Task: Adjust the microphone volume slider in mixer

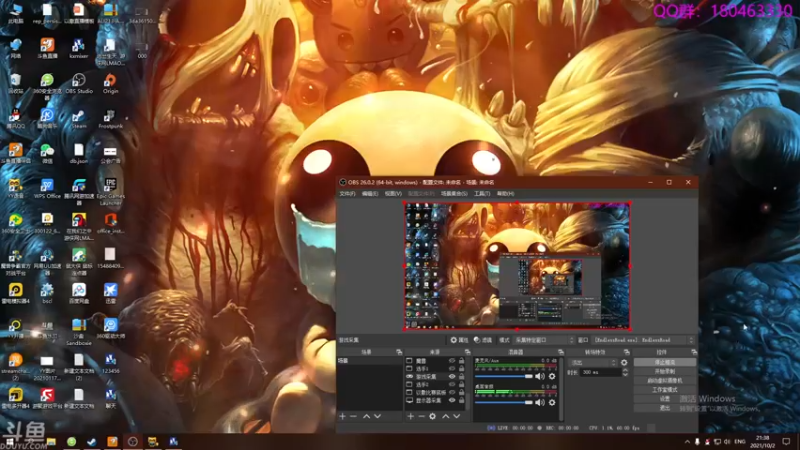Action: 505,376
